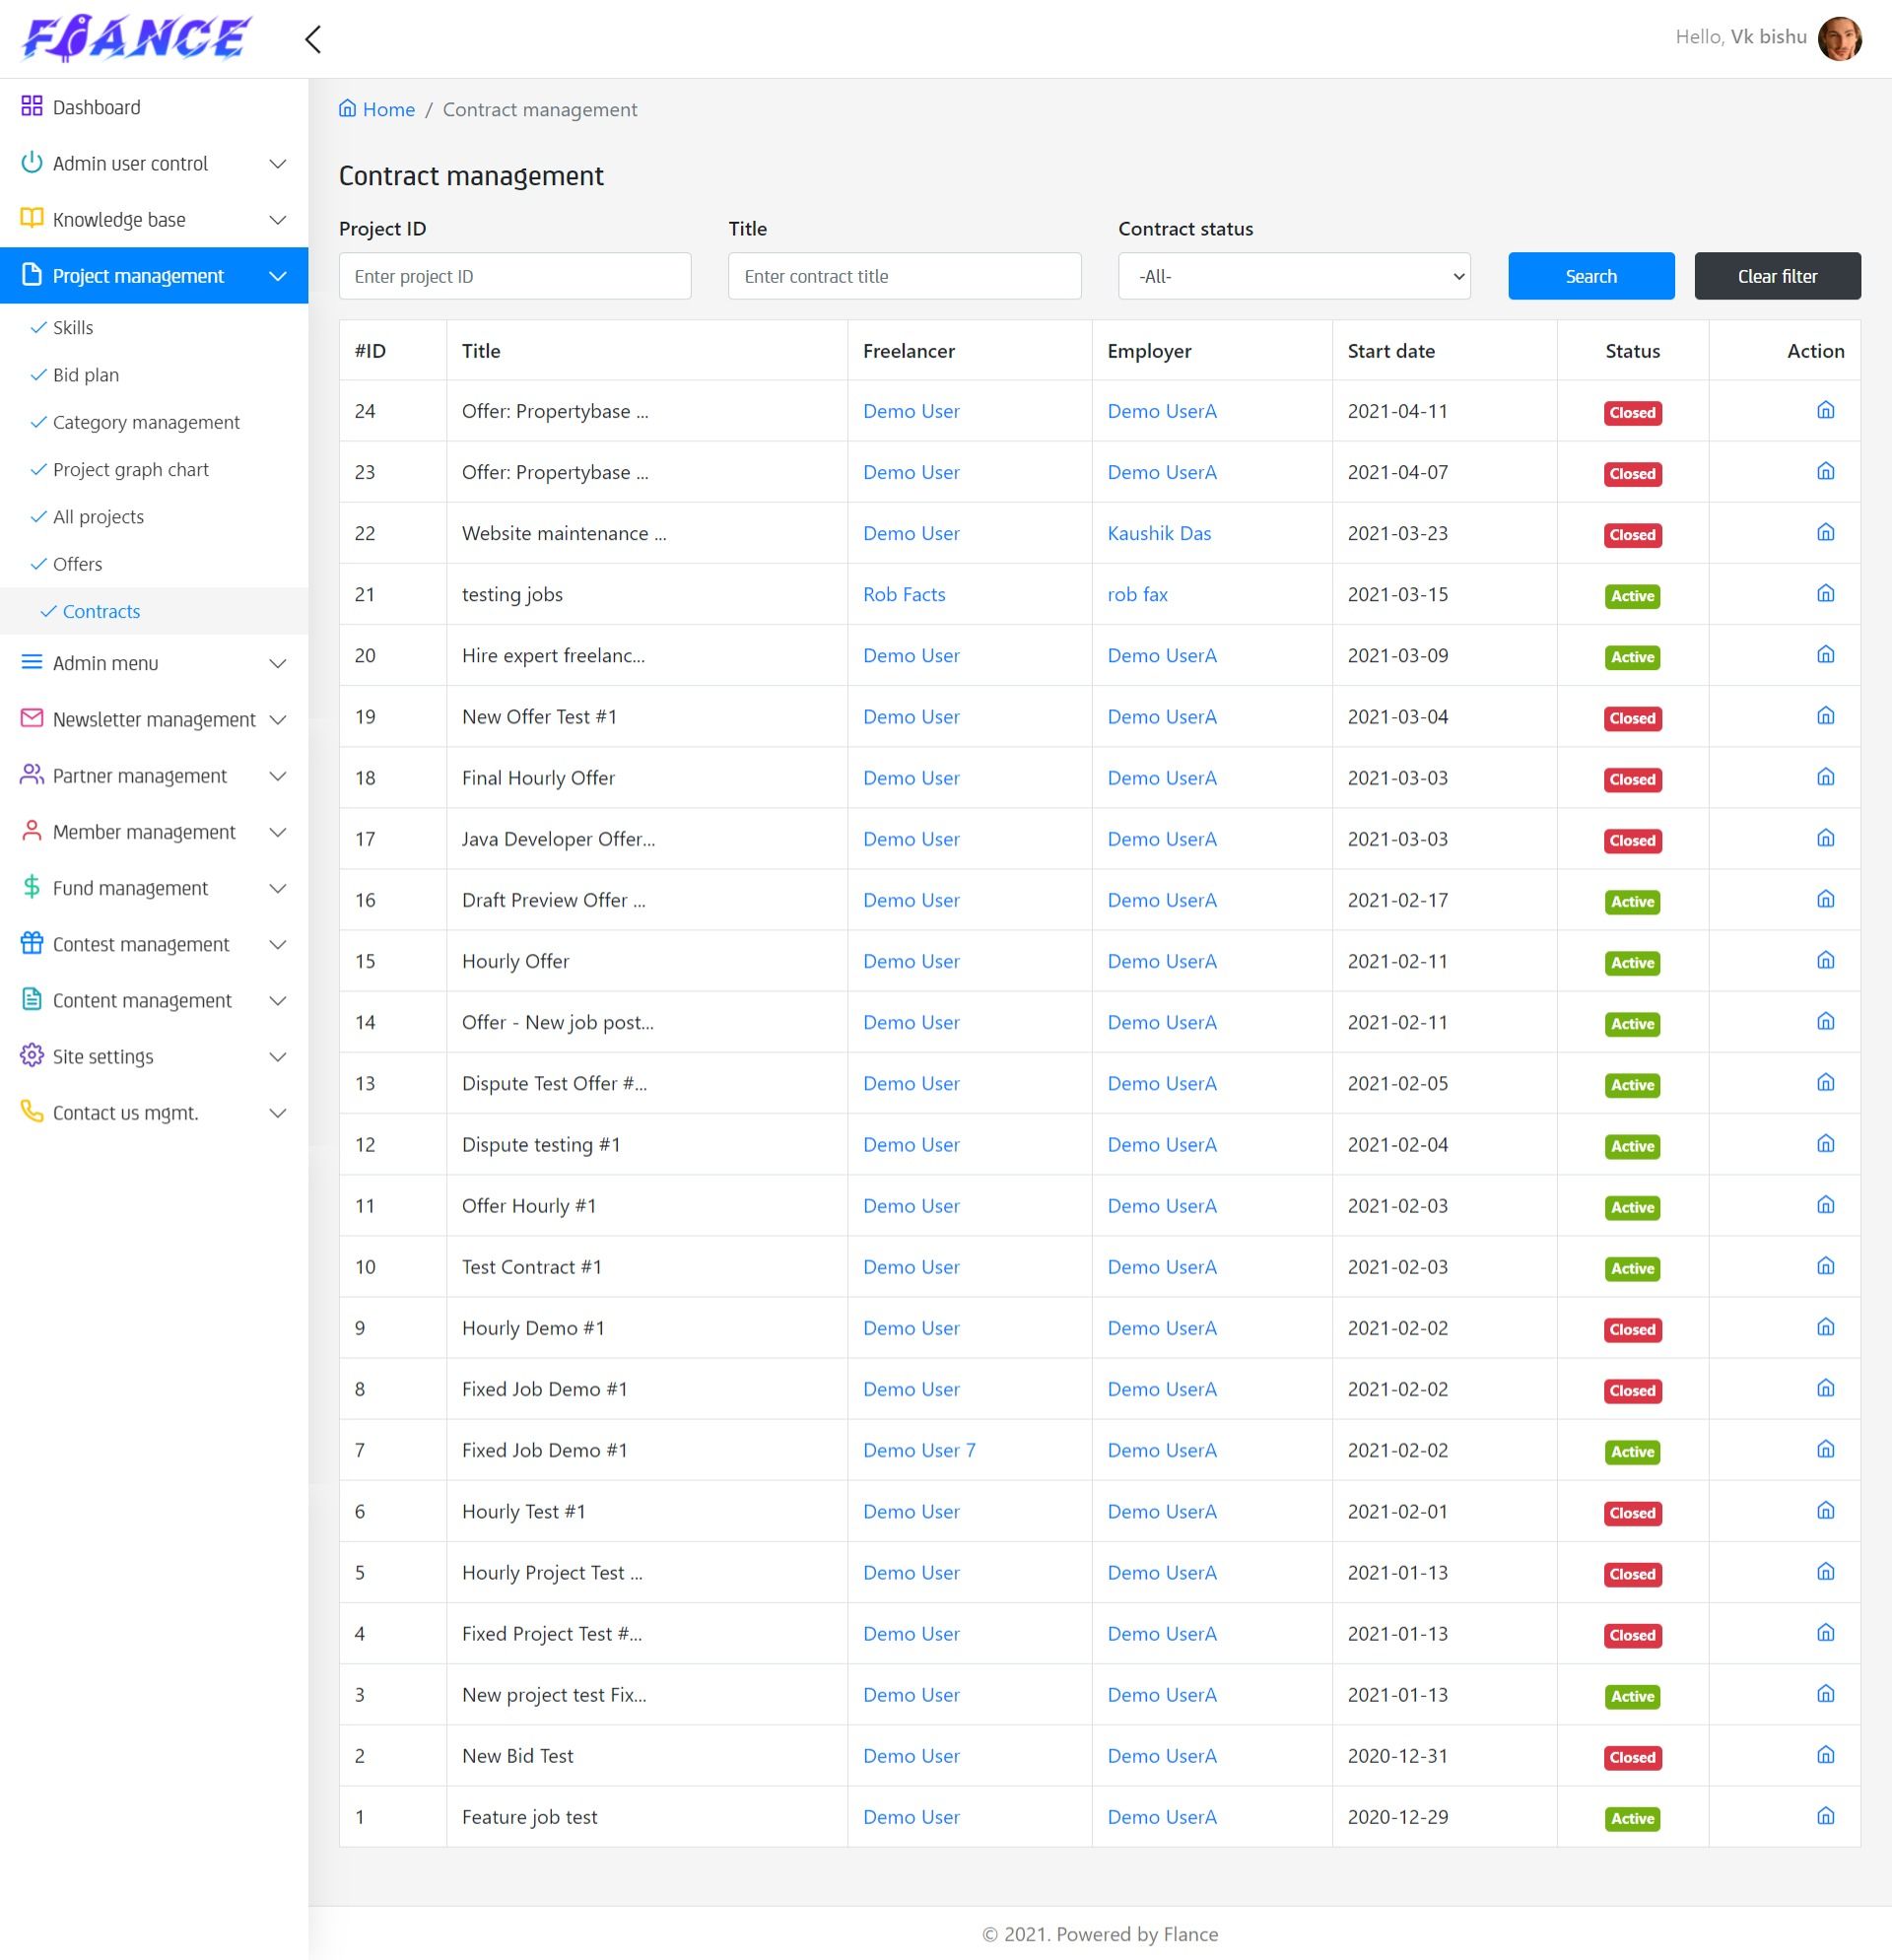Open action icon for contract 24
The width and height of the screenshot is (1892, 1960).
pos(1825,410)
